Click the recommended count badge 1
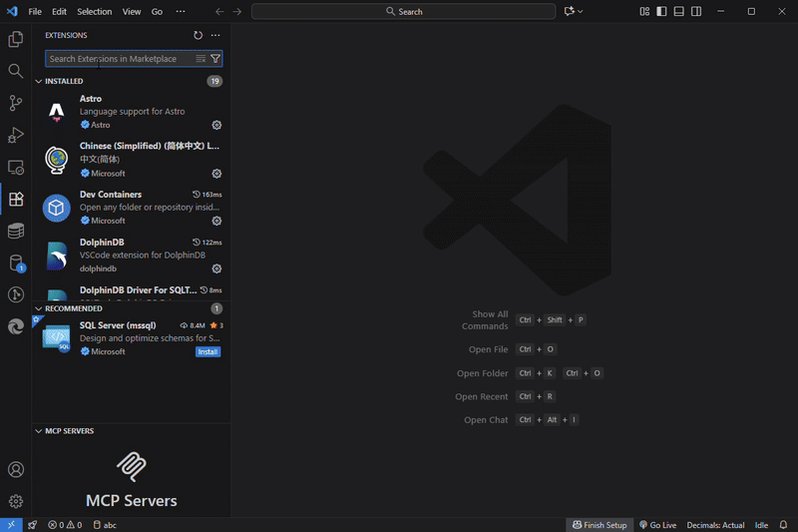This screenshot has width=798, height=532. point(216,309)
